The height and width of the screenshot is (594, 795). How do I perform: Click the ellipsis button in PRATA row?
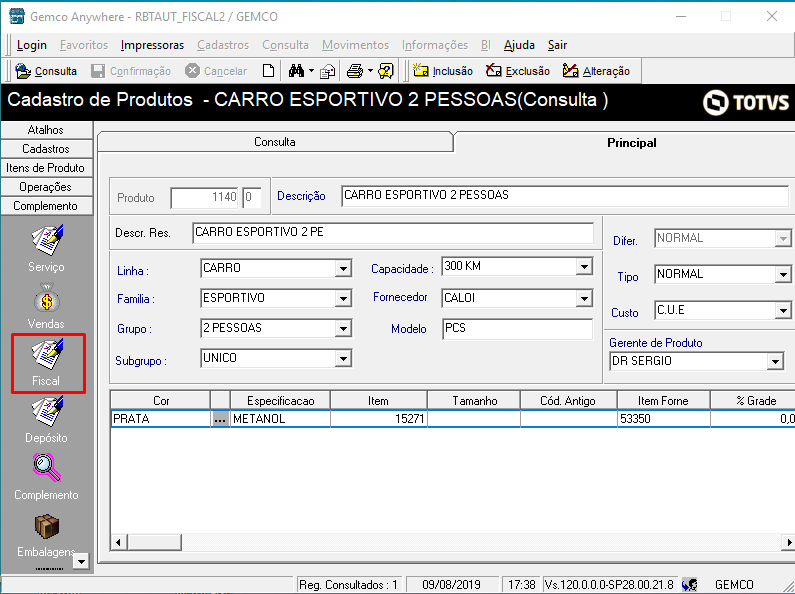pos(220,419)
